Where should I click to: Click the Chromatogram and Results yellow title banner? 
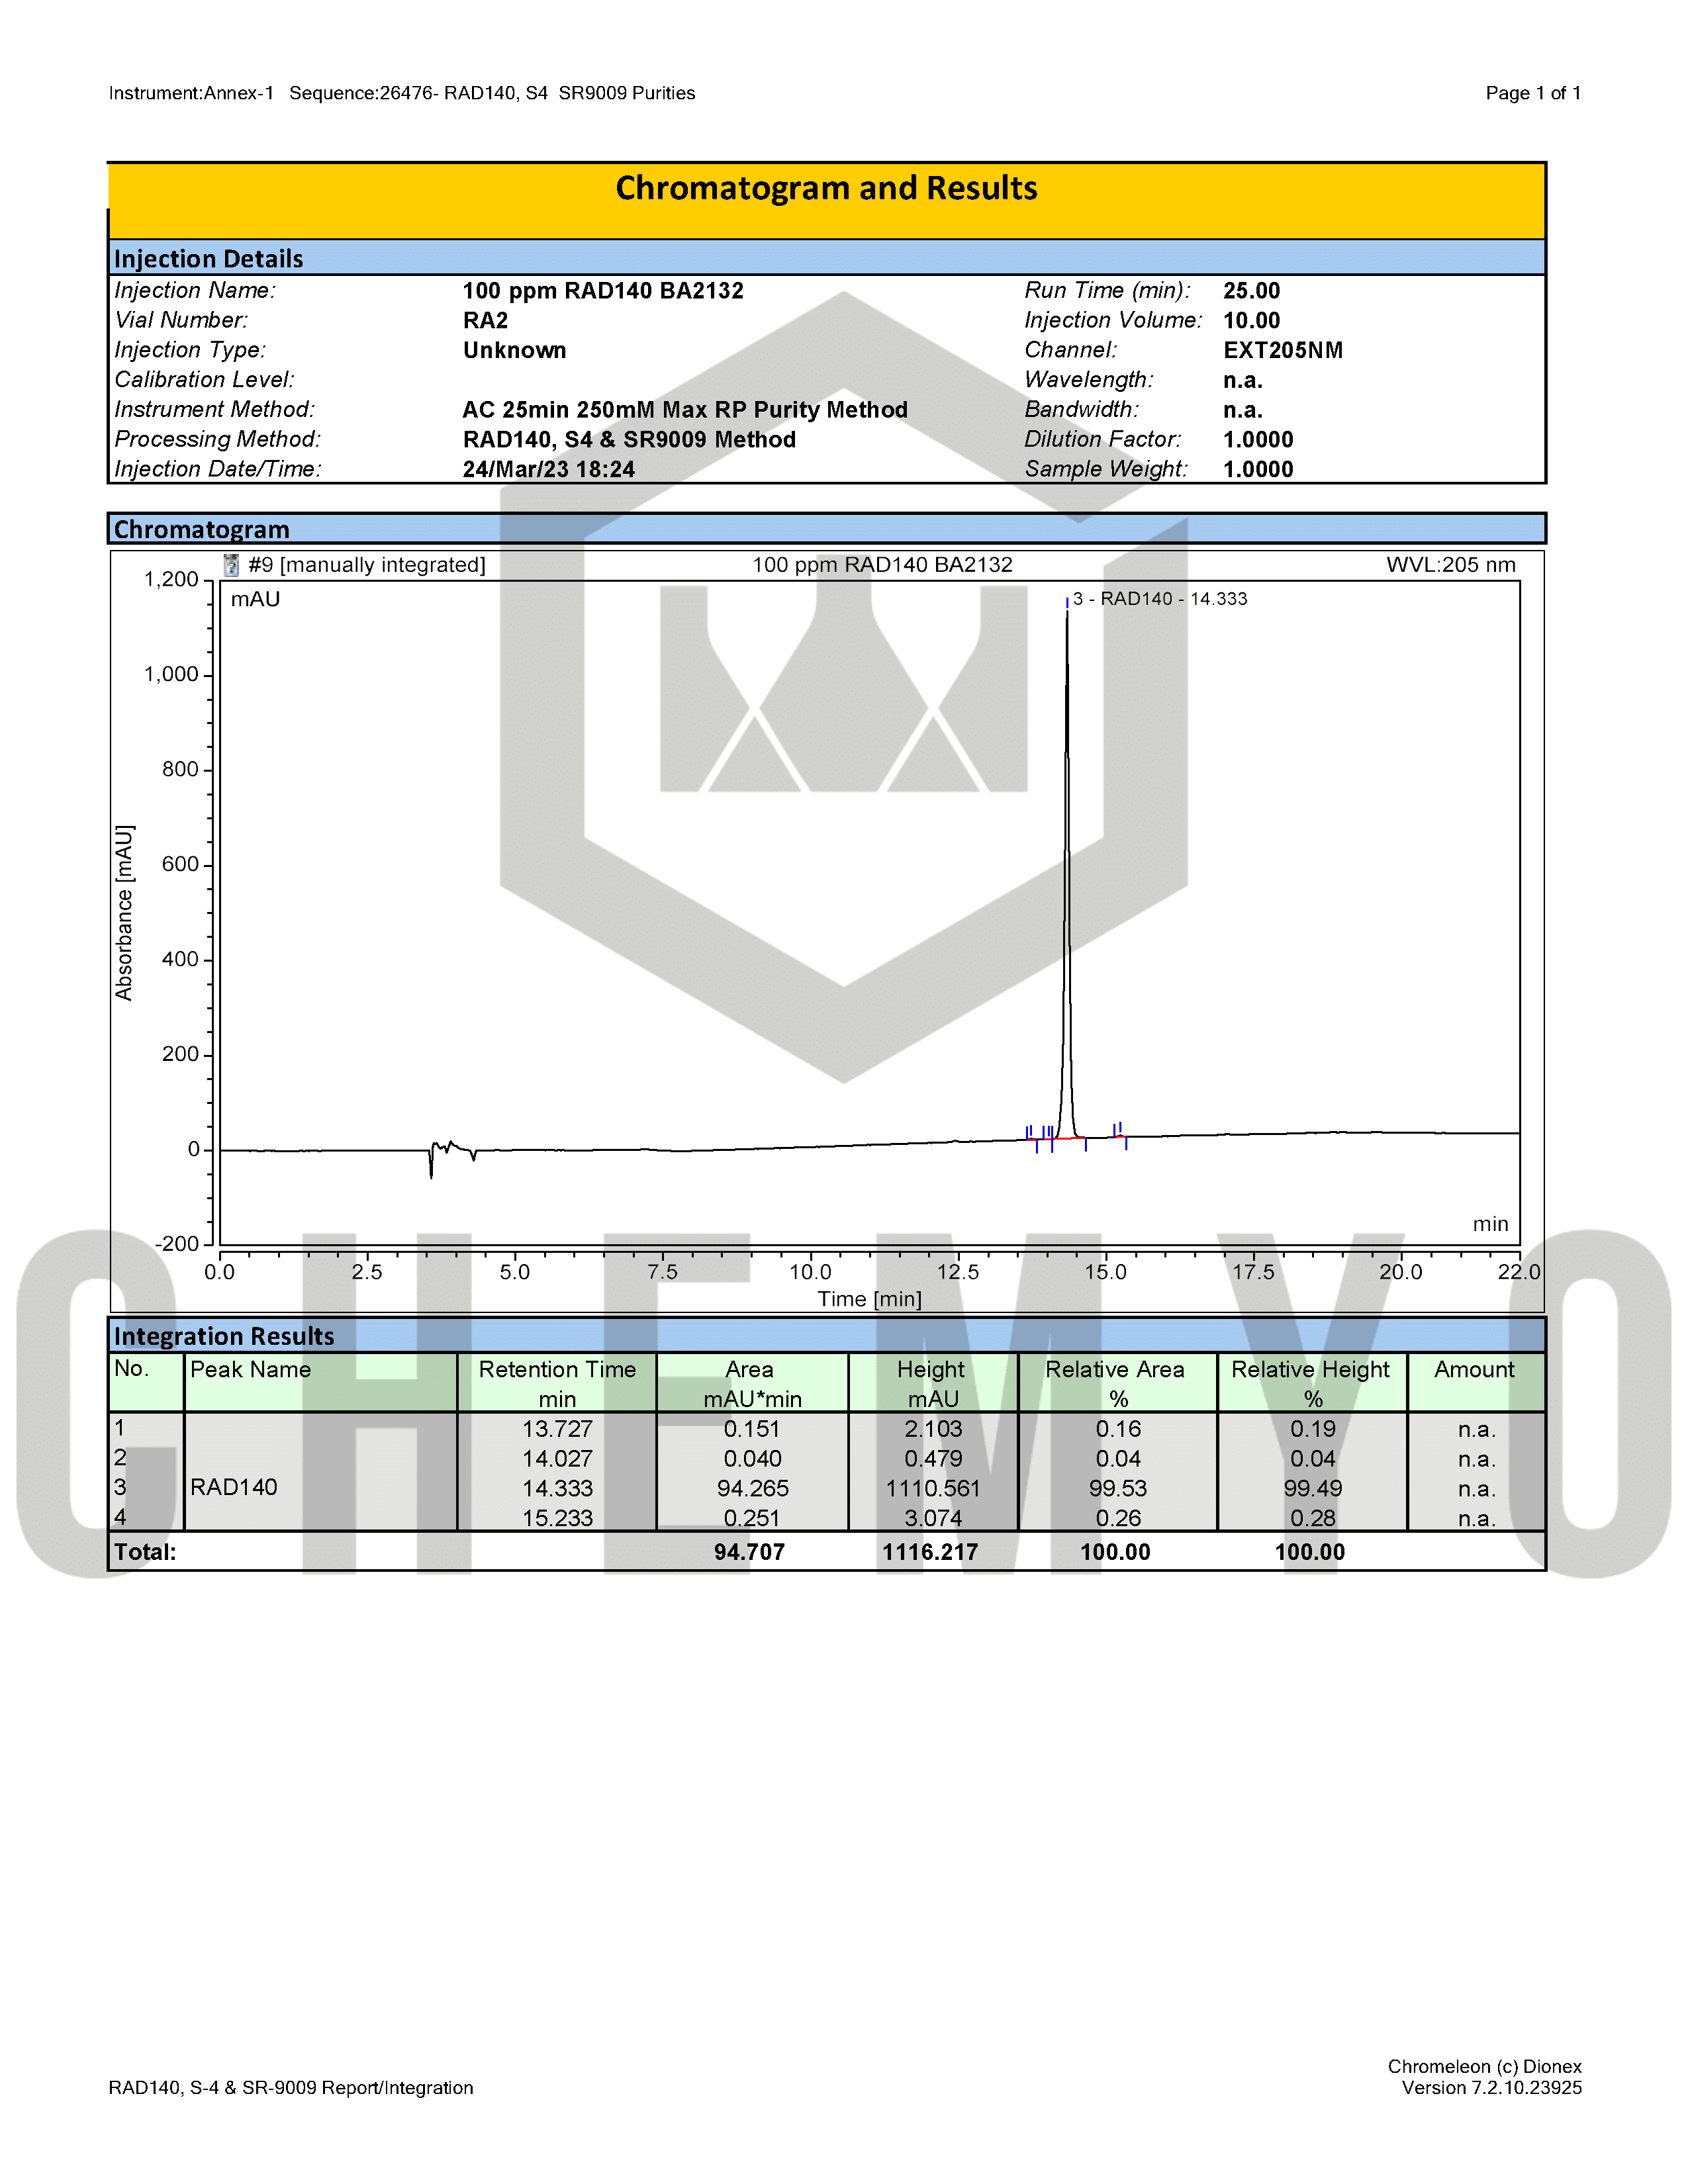coord(826,190)
